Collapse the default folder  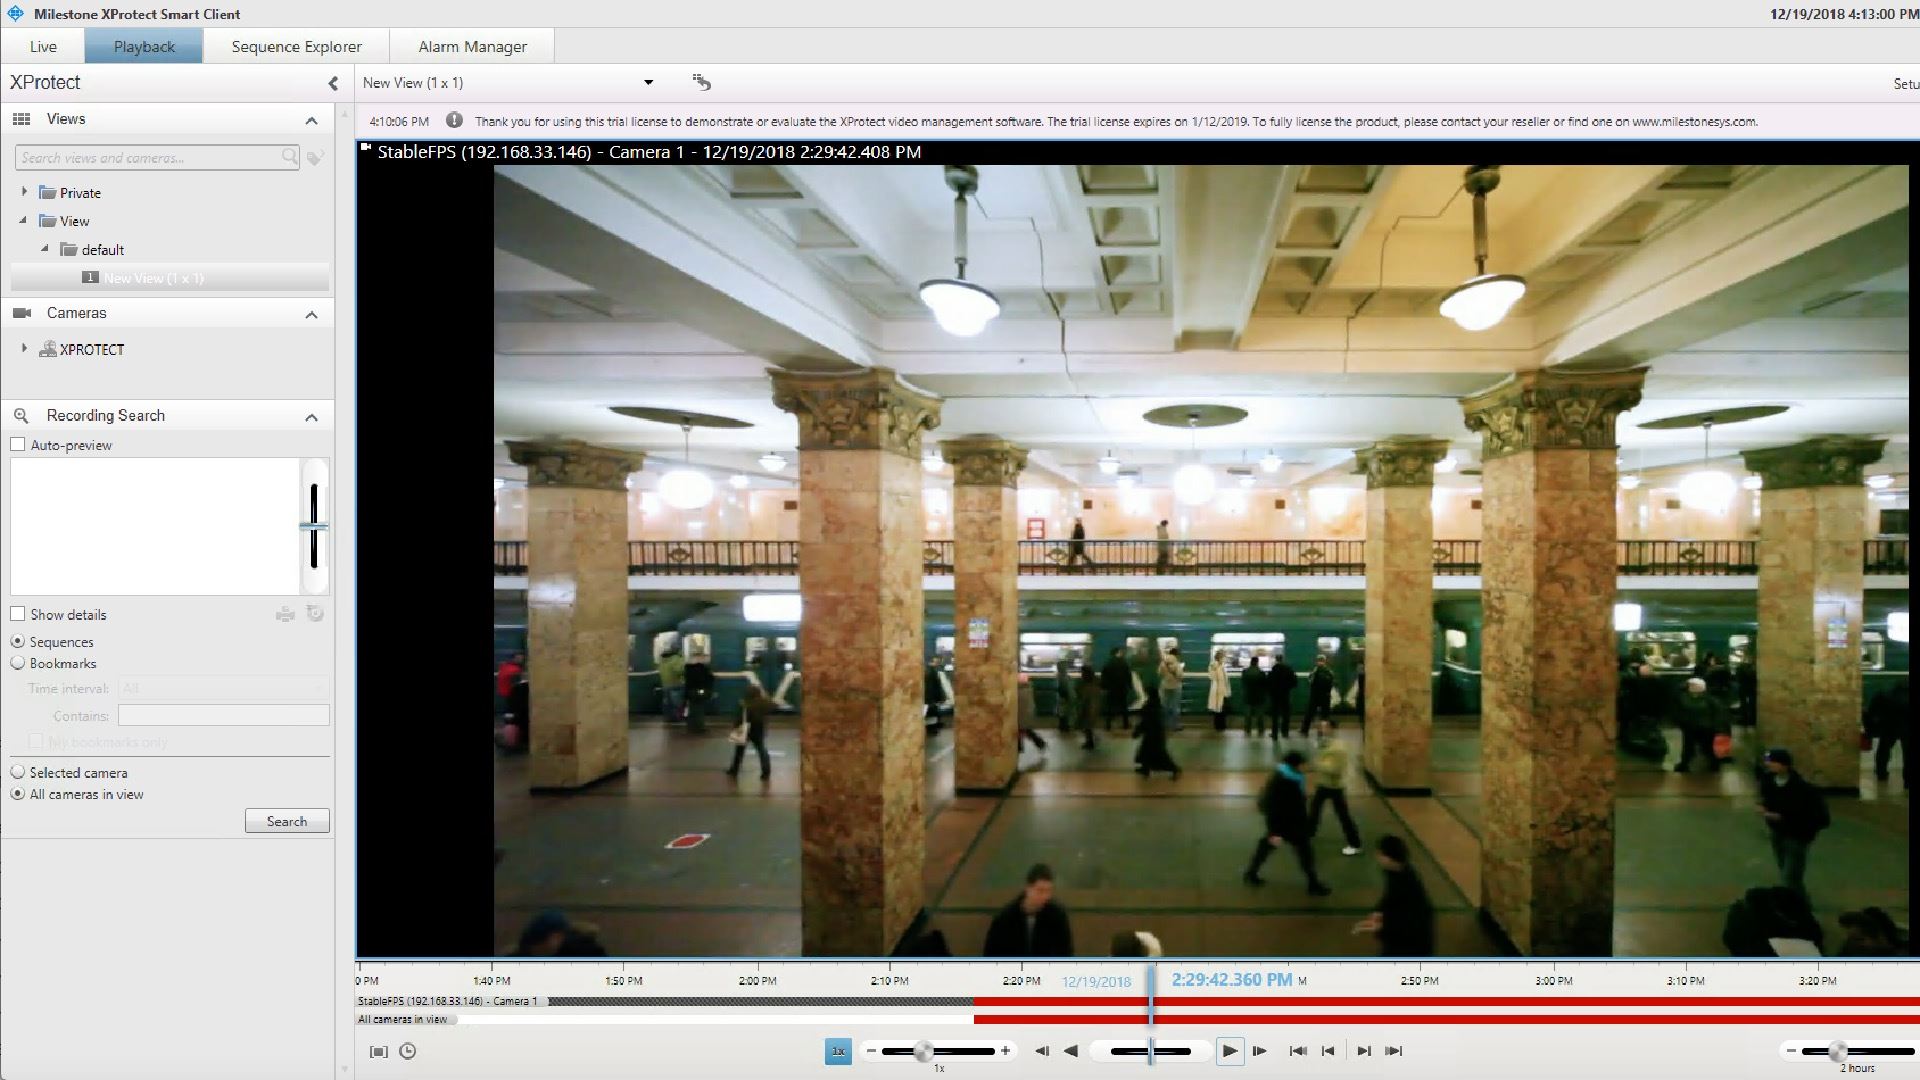pos(44,248)
